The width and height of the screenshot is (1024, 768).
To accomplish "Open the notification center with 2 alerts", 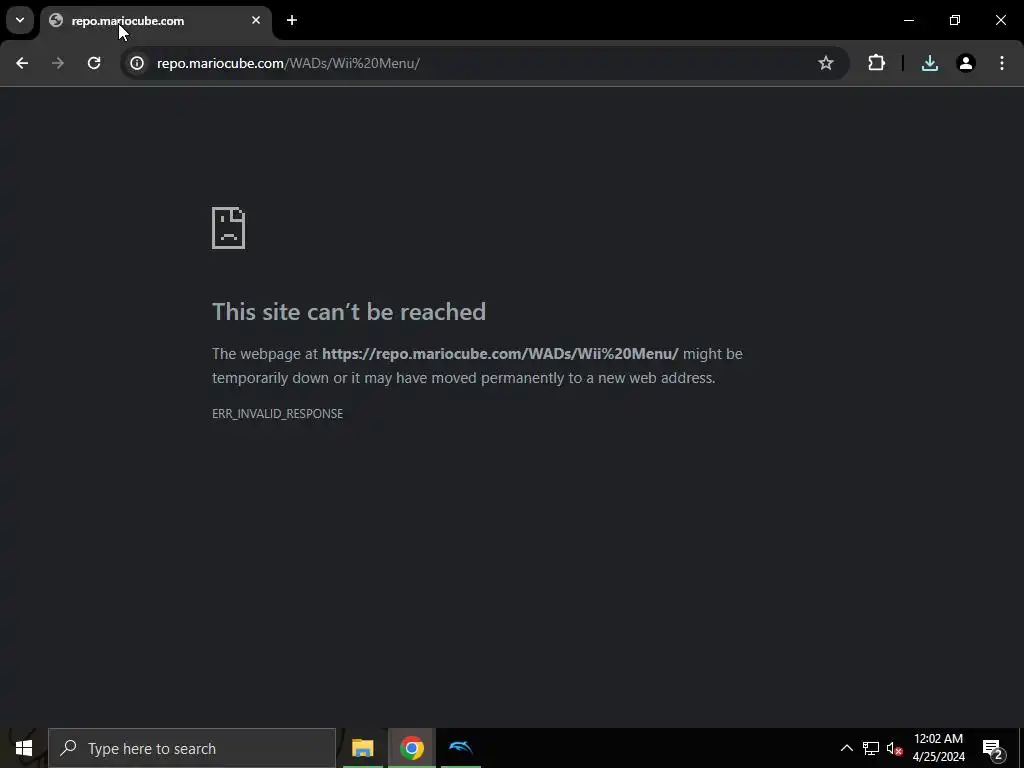I will coord(993,749).
